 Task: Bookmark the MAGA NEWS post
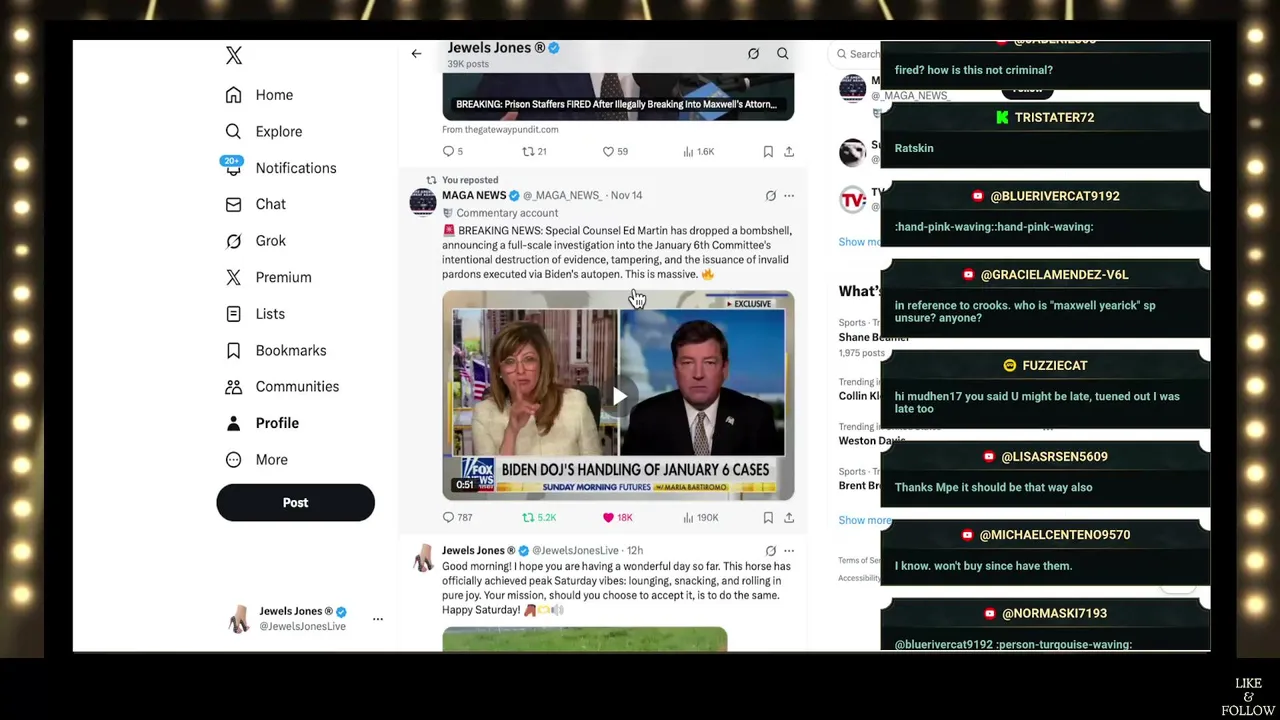click(768, 517)
